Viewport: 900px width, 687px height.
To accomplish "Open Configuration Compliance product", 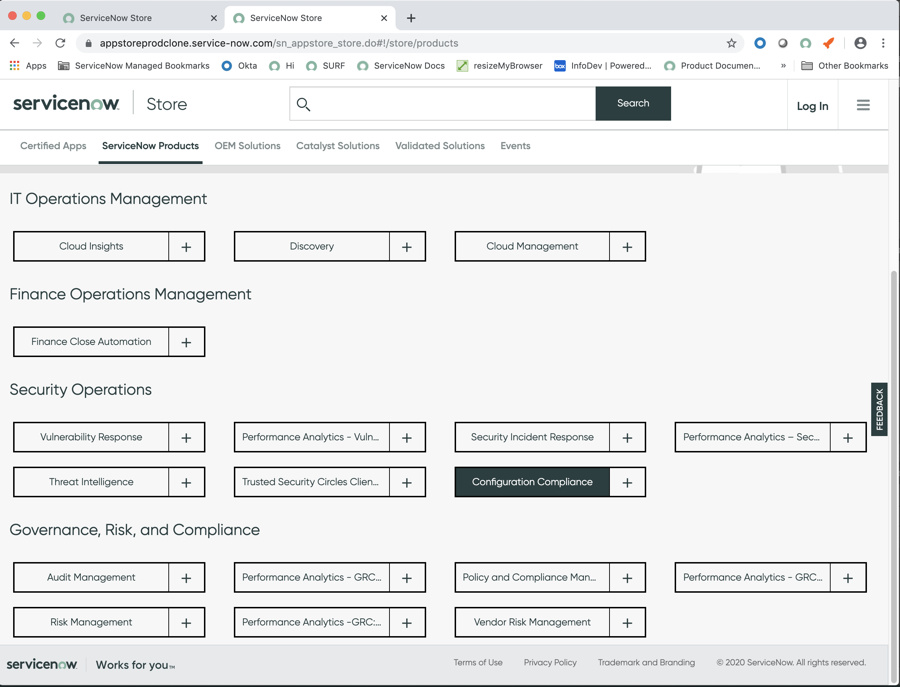I will click(532, 482).
